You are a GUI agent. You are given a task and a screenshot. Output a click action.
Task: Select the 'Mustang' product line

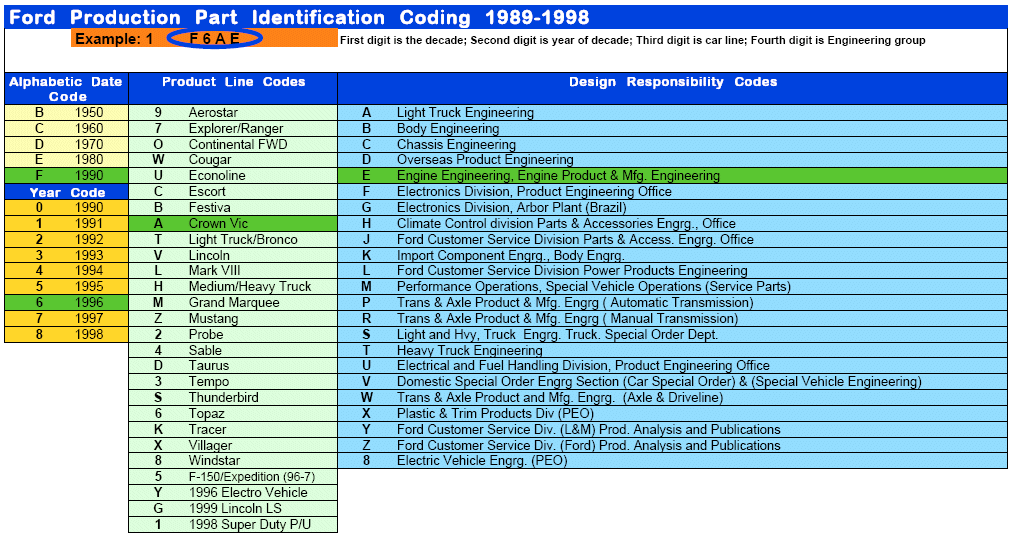point(233,319)
